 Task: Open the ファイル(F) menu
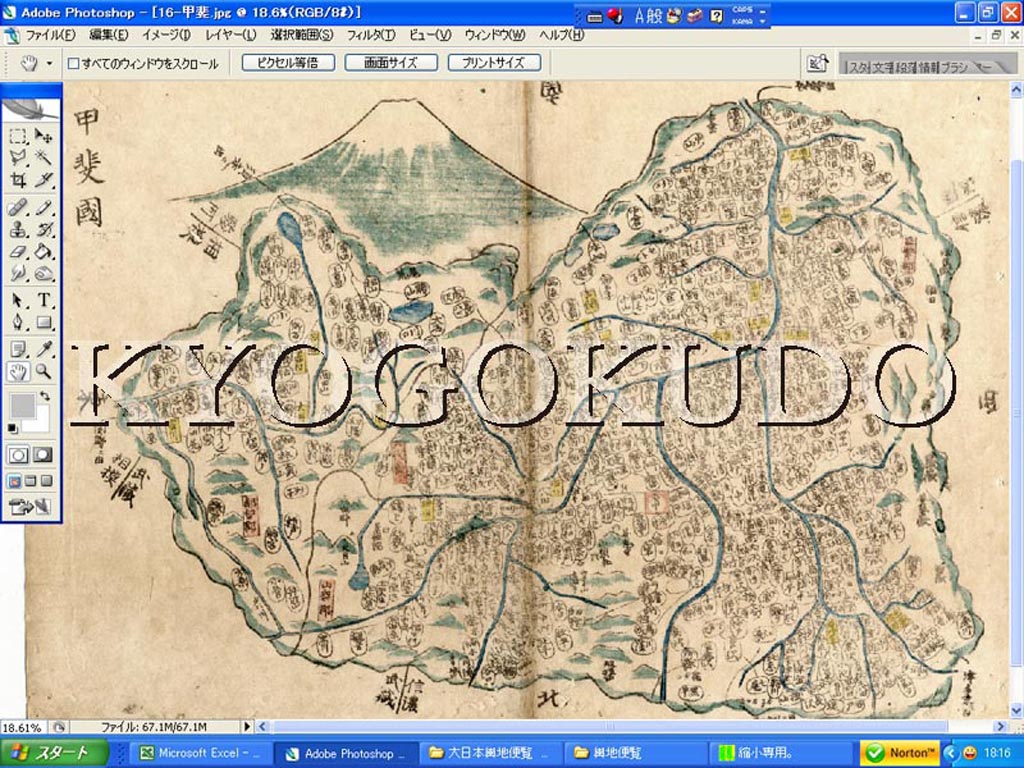pyautogui.click(x=50, y=35)
